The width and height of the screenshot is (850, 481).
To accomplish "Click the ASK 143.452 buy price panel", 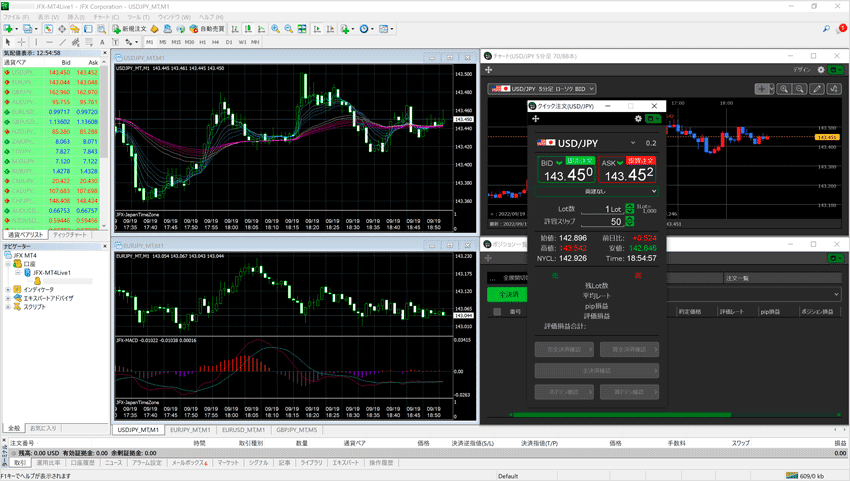I will pyautogui.click(x=627, y=169).
